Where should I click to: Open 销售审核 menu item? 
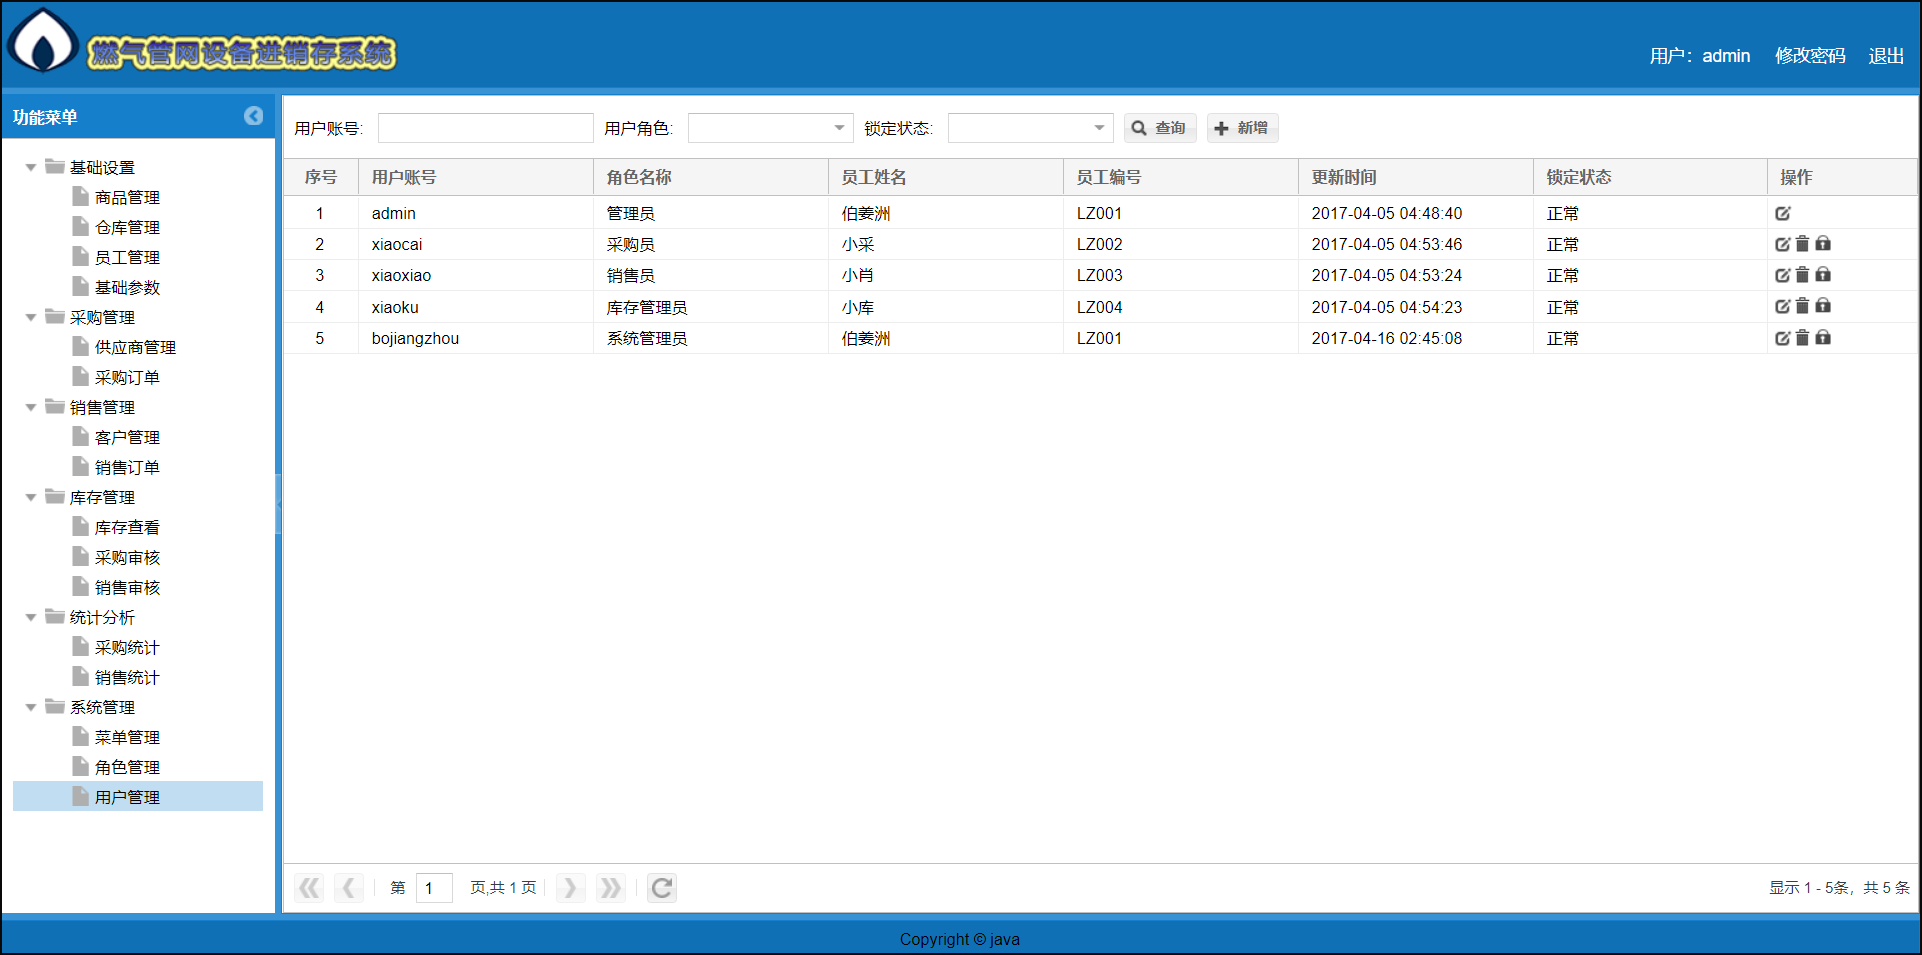127,587
